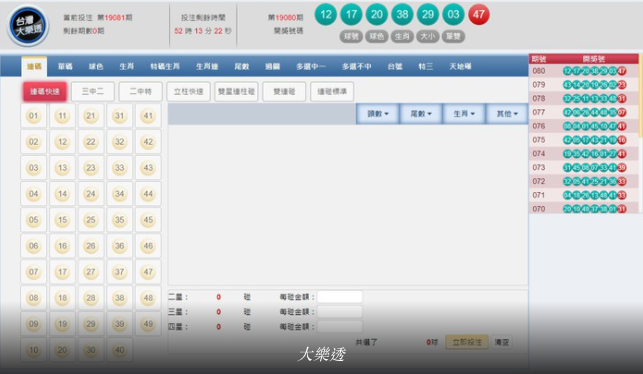
Task: Show draw results by 單雙
Action: pos(453,36)
